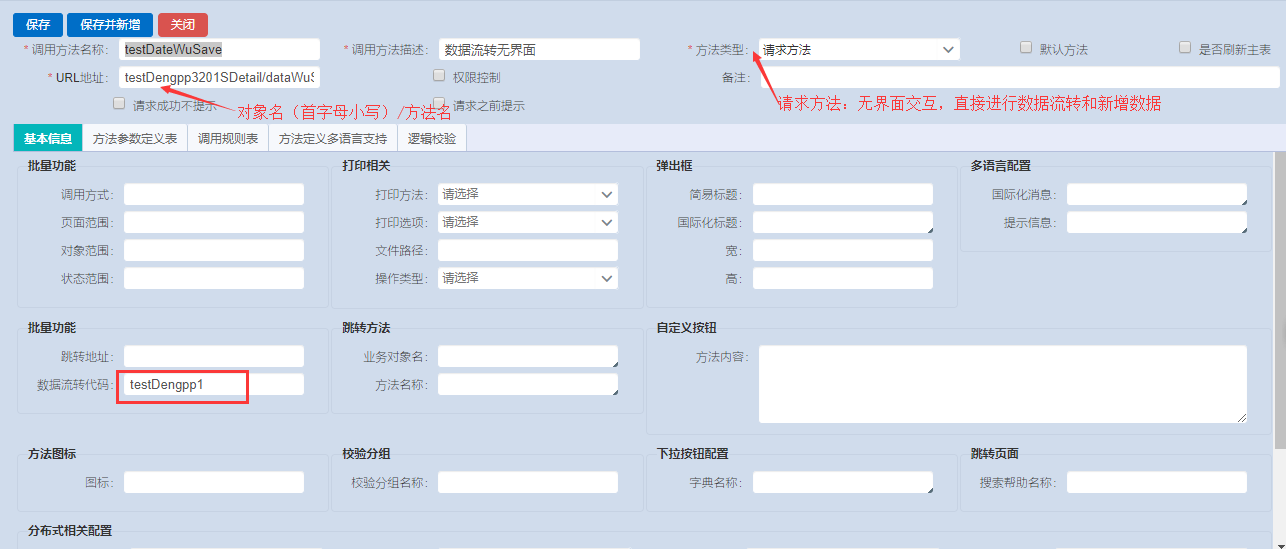Click the 数据流转代码 field containing testDengpp1

point(212,384)
